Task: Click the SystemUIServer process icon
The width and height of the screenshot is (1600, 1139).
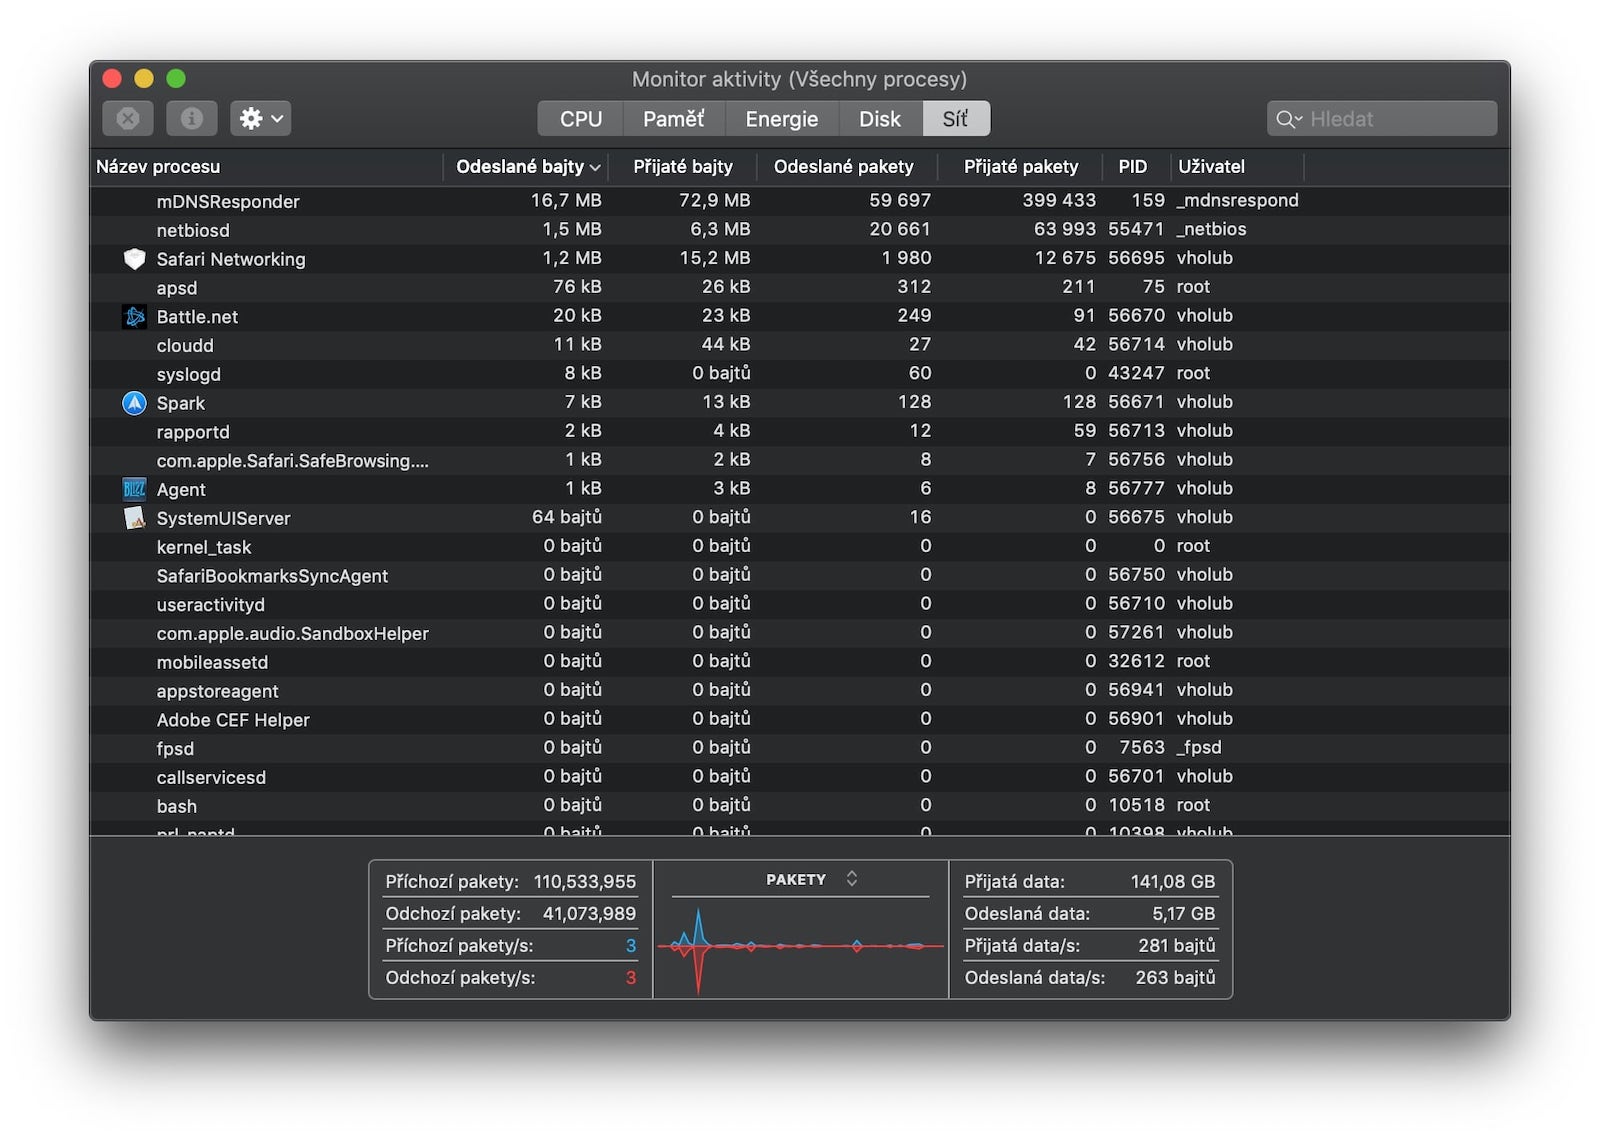Action: [134, 518]
